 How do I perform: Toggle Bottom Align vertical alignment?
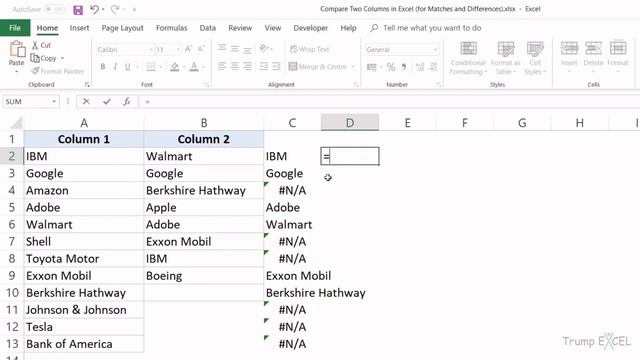click(247, 49)
